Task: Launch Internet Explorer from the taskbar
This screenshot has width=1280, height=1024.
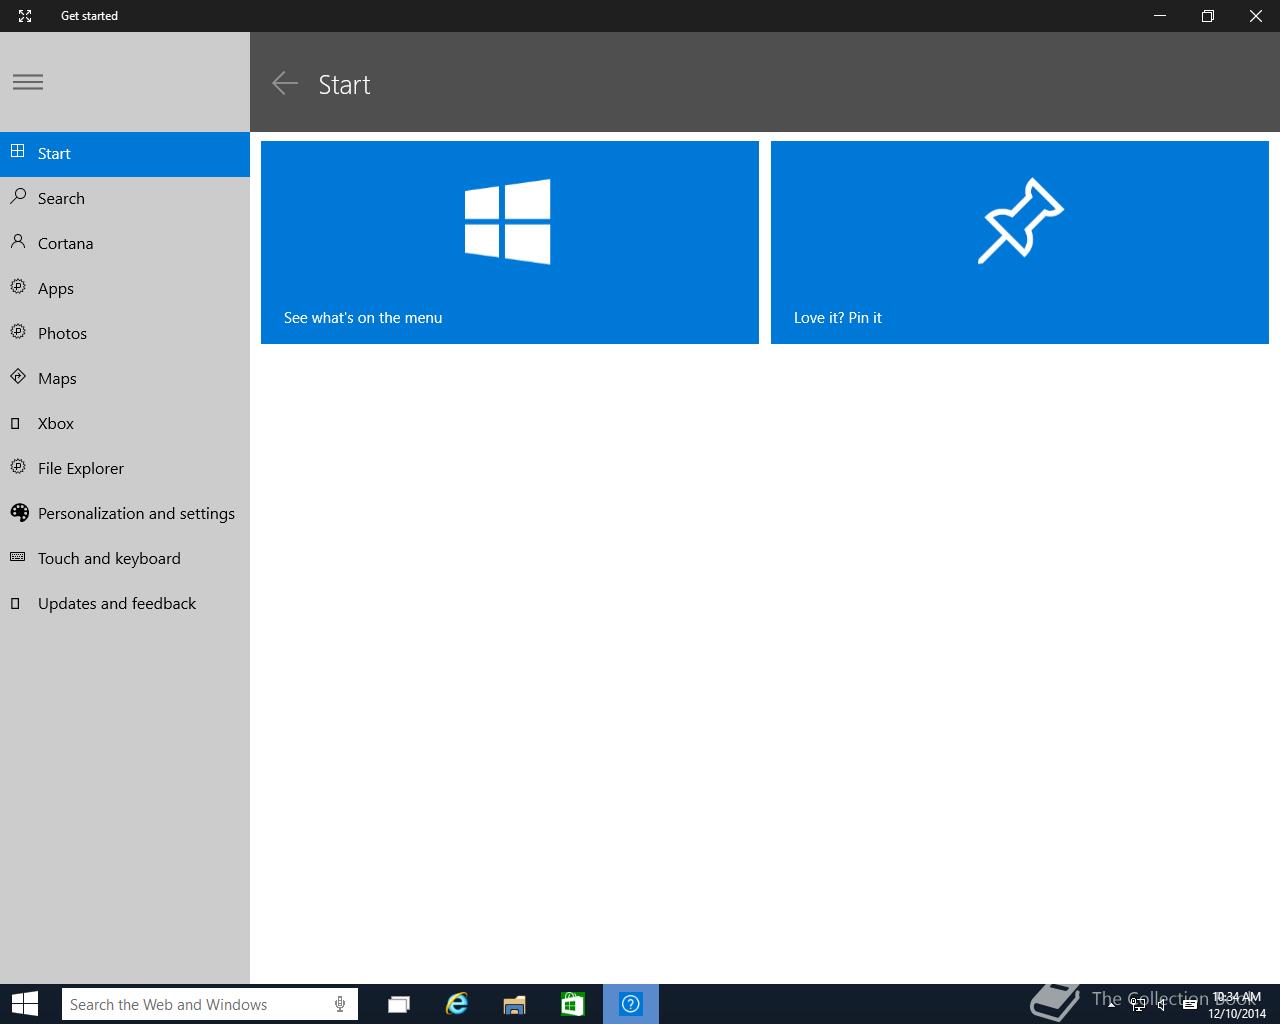Action: pyautogui.click(x=457, y=1004)
